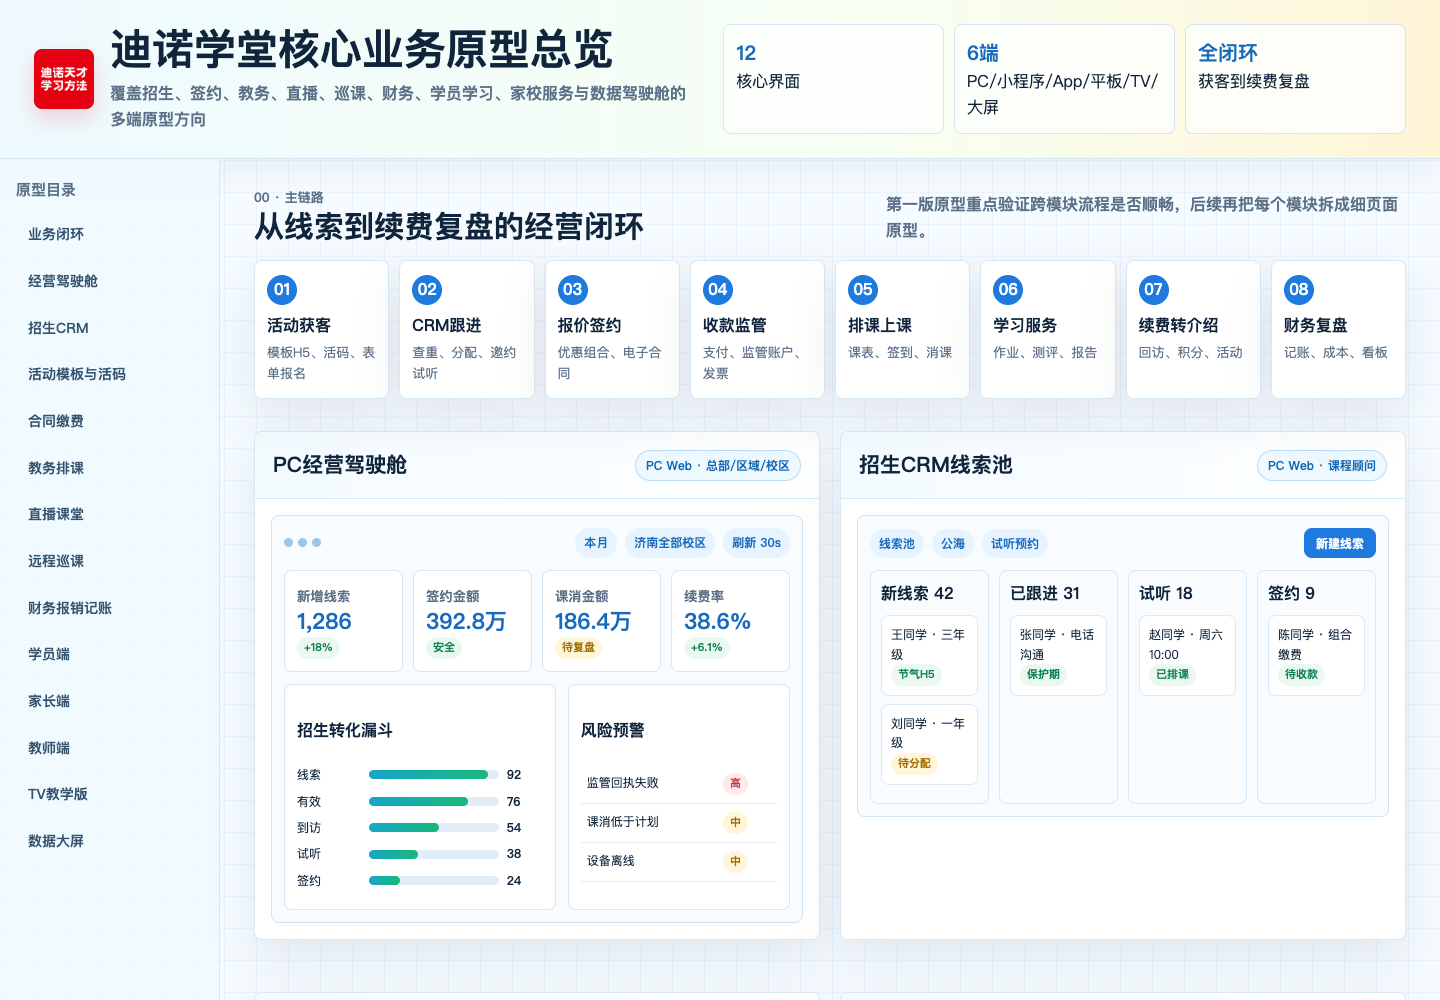Click the 高 risk badge for 监管回执失败
The height and width of the screenshot is (1000, 1440).
tap(735, 784)
